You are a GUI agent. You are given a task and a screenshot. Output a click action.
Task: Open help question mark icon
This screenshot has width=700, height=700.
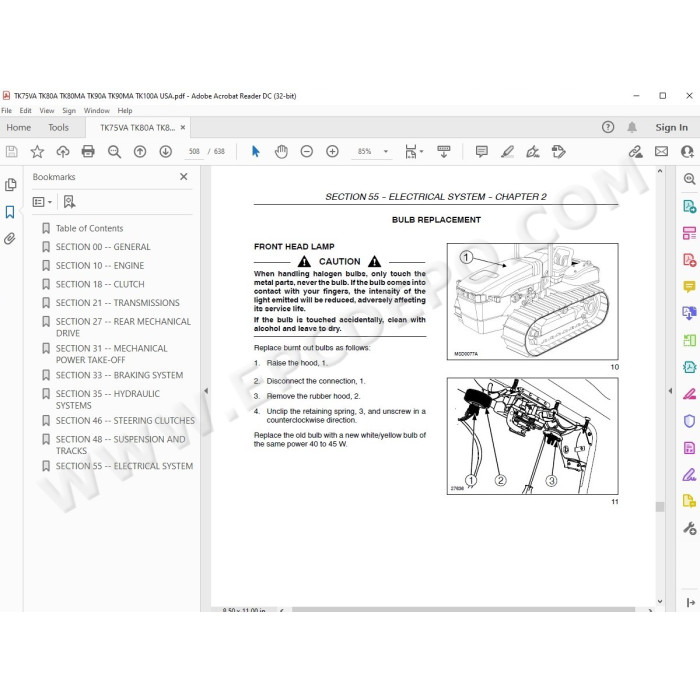pos(608,127)
